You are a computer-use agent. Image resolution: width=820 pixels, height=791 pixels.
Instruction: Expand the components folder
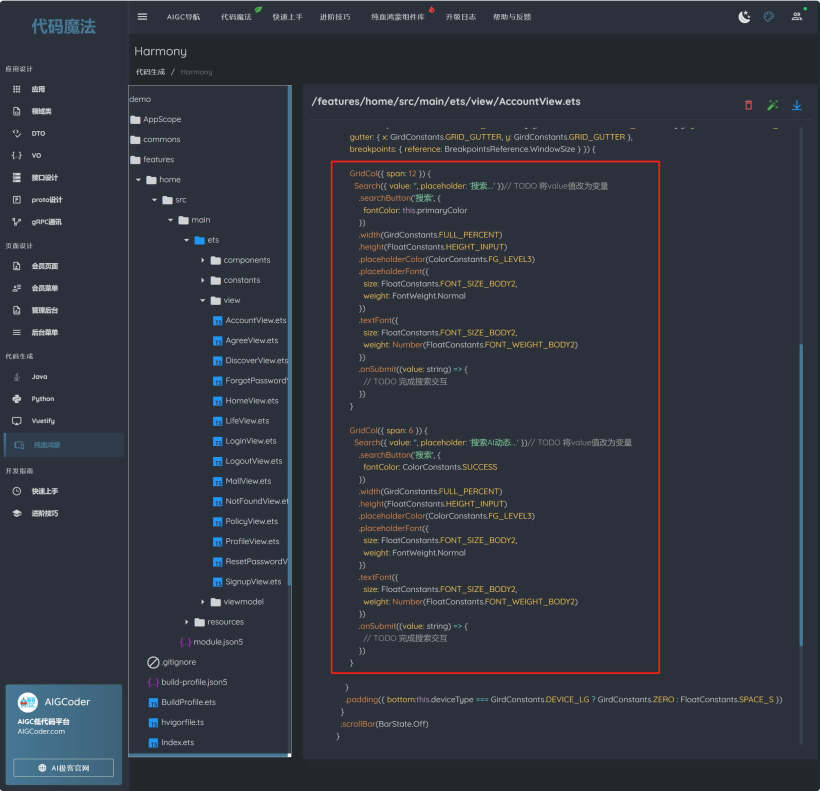[203, 260]
